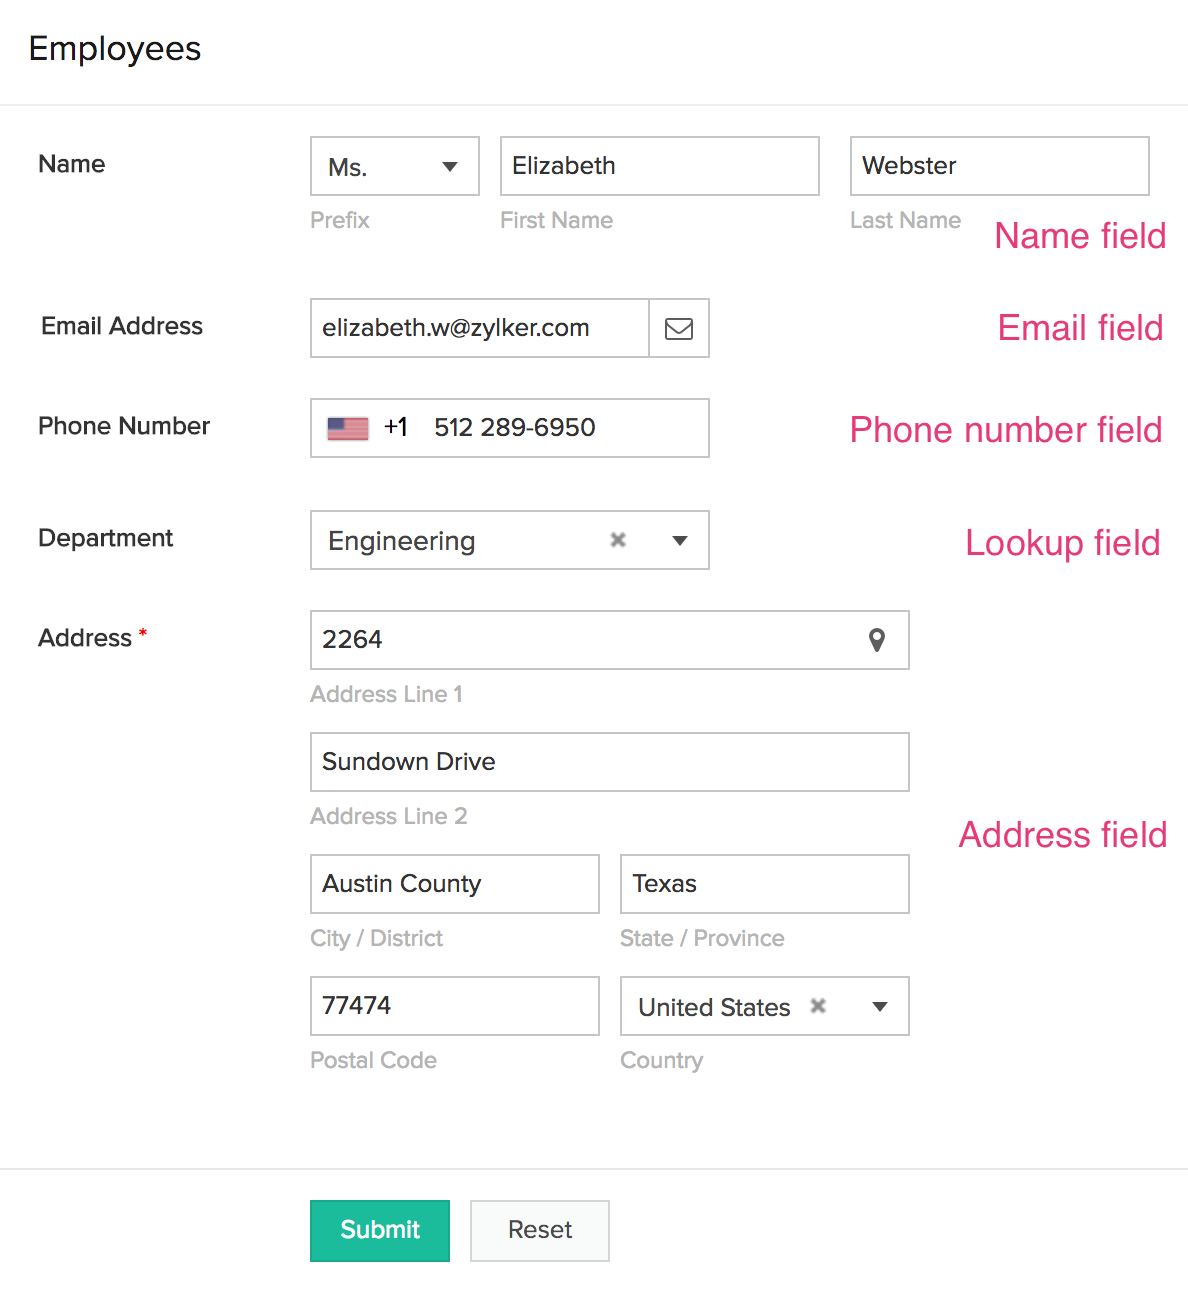Select the email address input field
The image size is (1188, 1298).
tap(480, 328)
